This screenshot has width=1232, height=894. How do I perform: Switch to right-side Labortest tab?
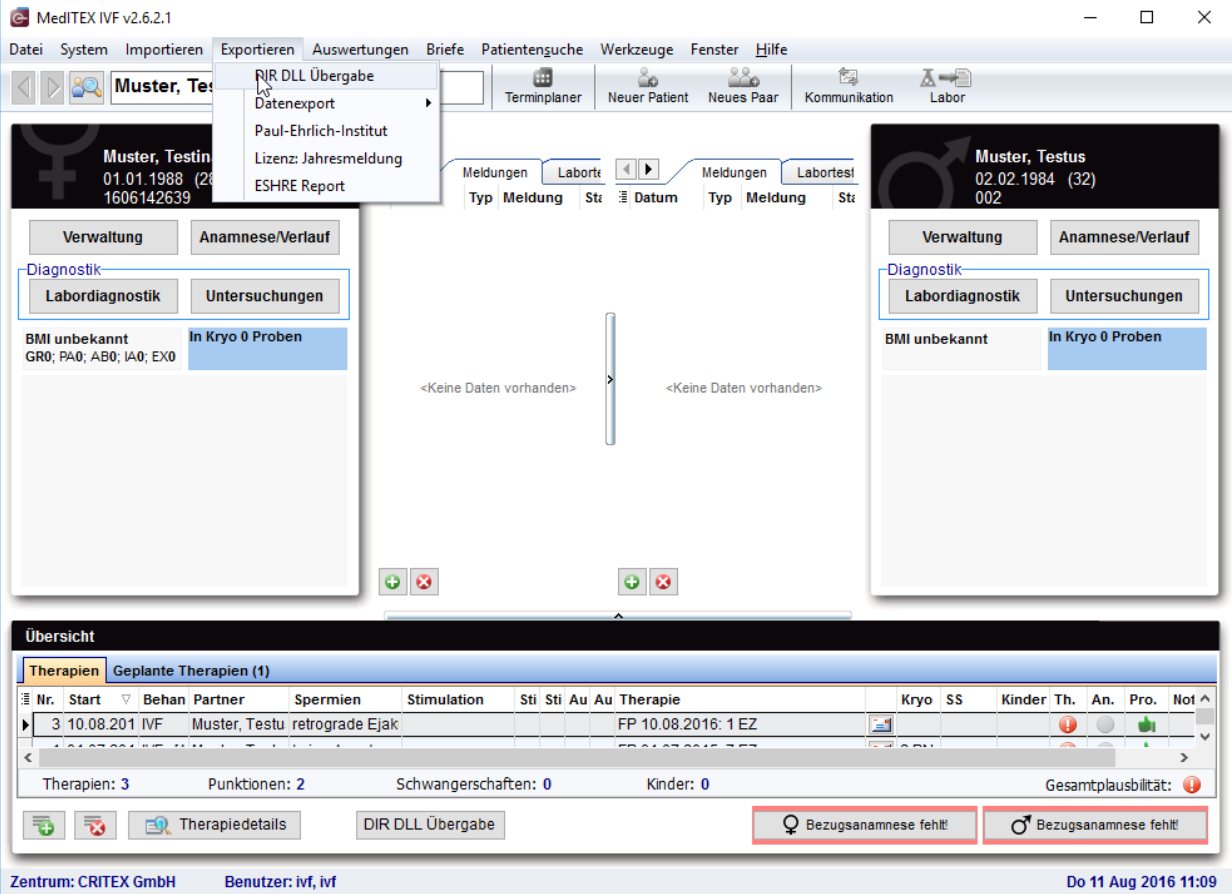click(825, 172)
